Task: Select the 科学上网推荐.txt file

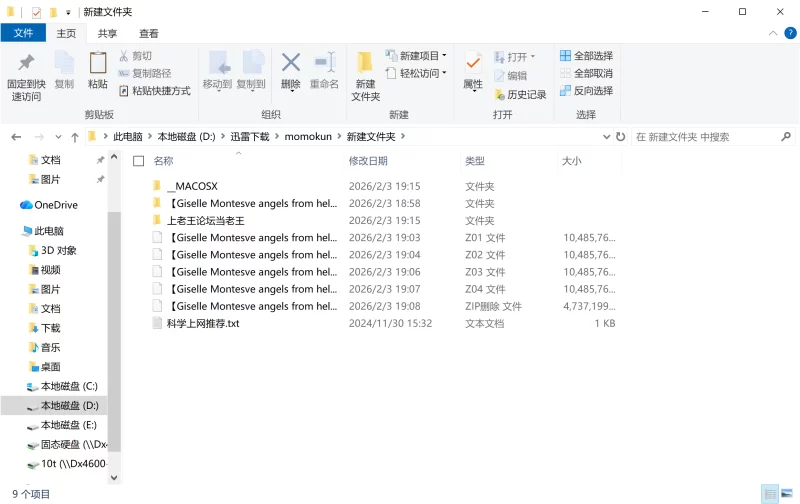Action: click(x=196, y=323)
